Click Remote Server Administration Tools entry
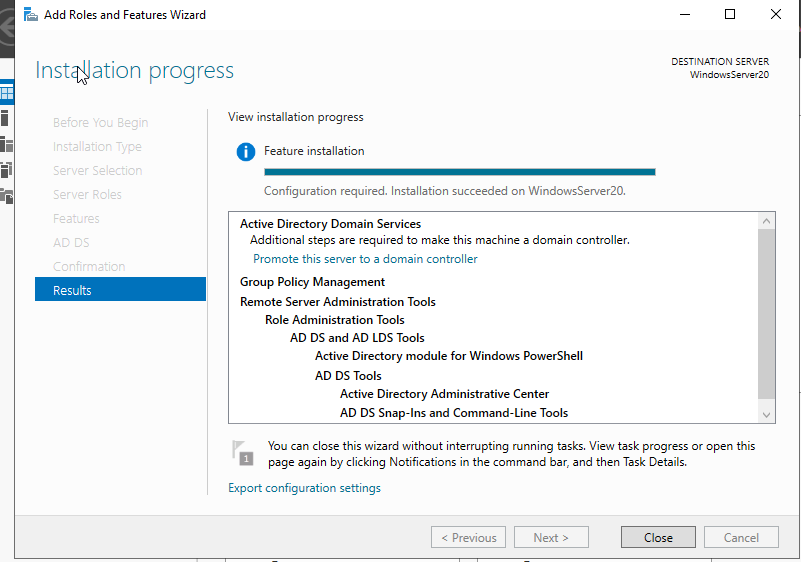 pos(338,302)
